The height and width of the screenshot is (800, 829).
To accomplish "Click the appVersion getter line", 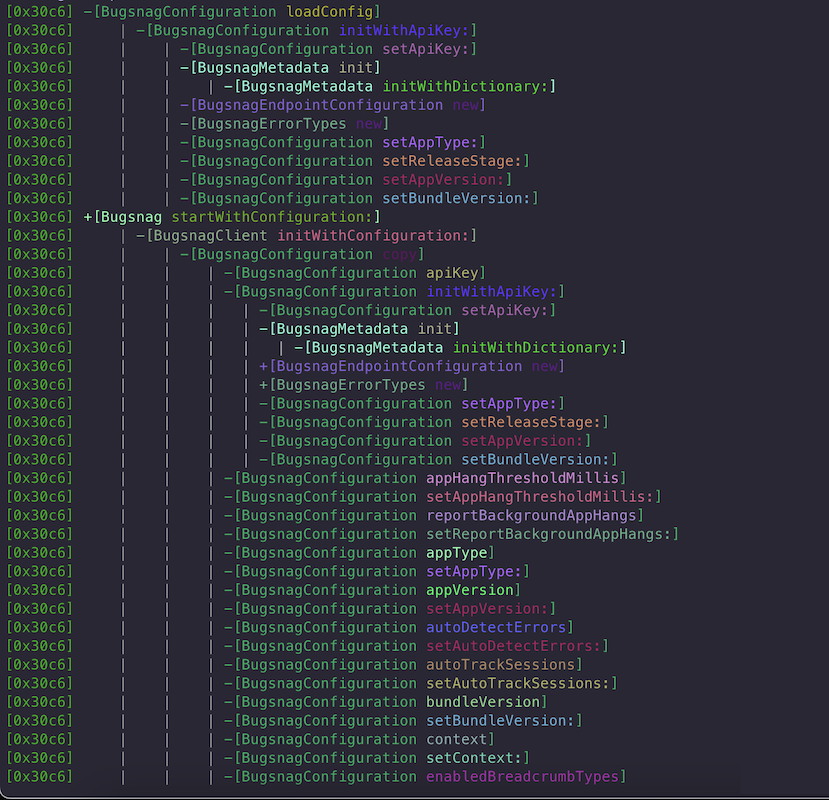I will pos(372,590).
